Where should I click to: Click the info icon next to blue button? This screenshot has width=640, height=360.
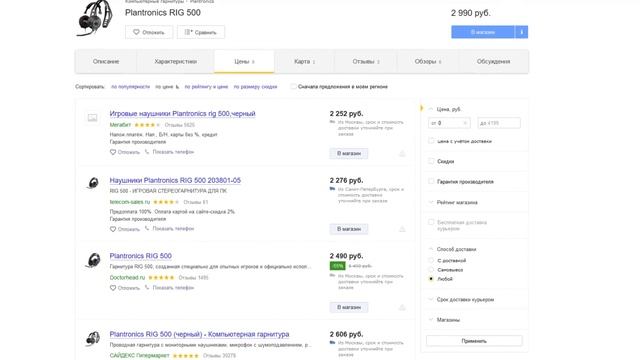click(x=521, y=32)
